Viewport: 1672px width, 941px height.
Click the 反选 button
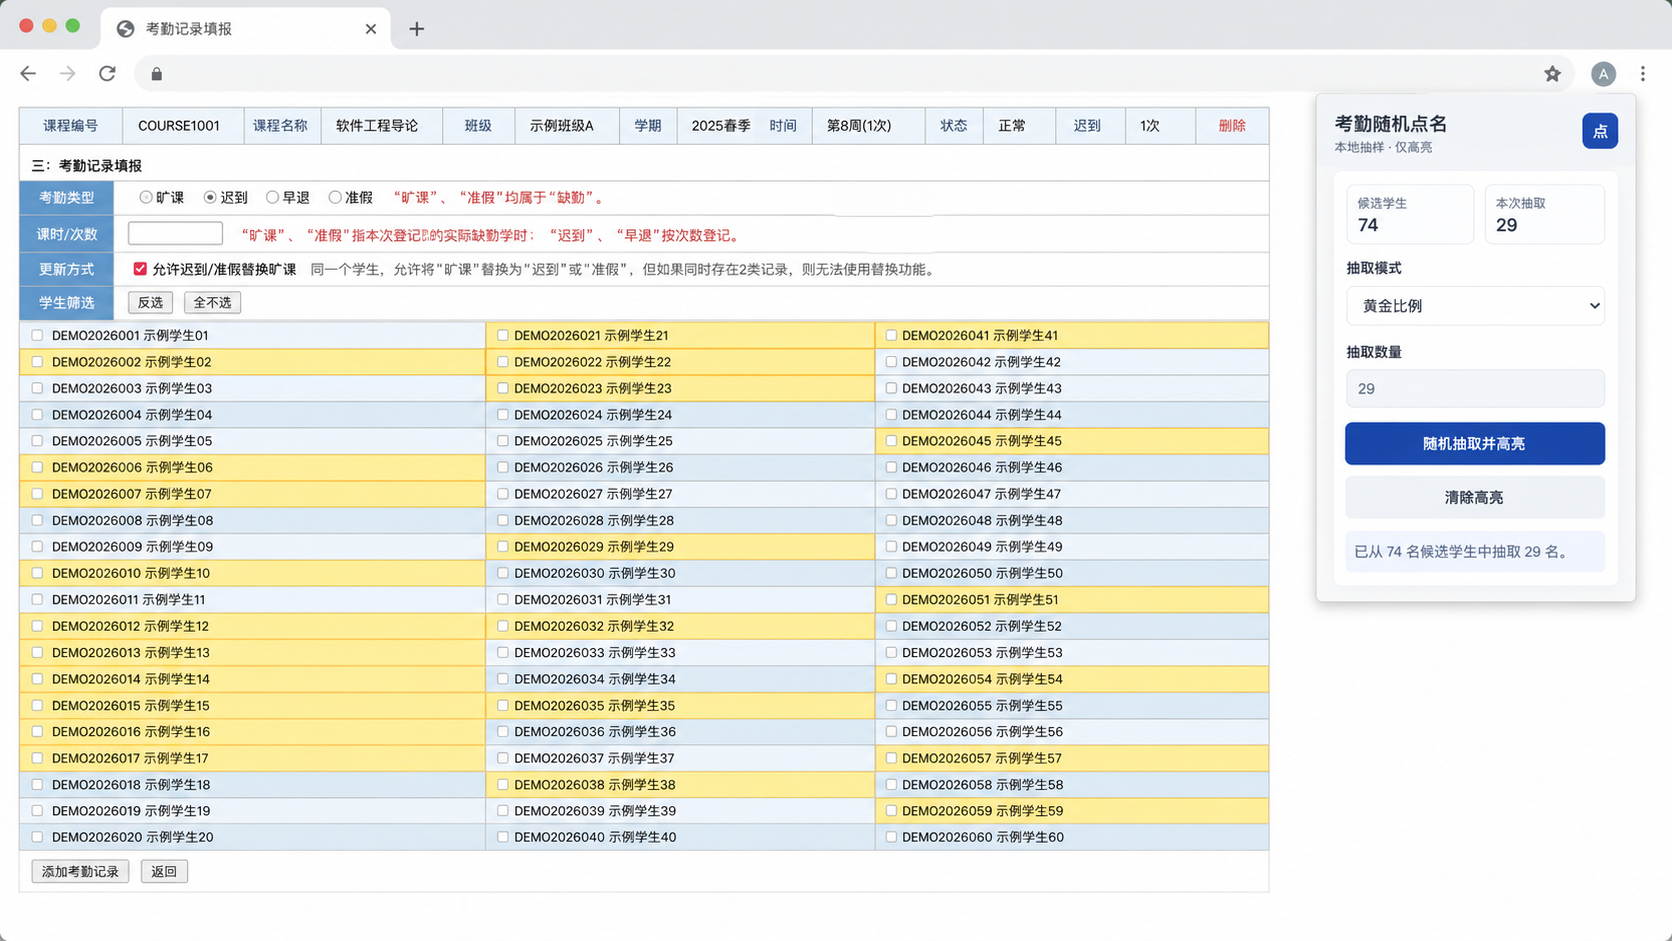pos(150,303)
